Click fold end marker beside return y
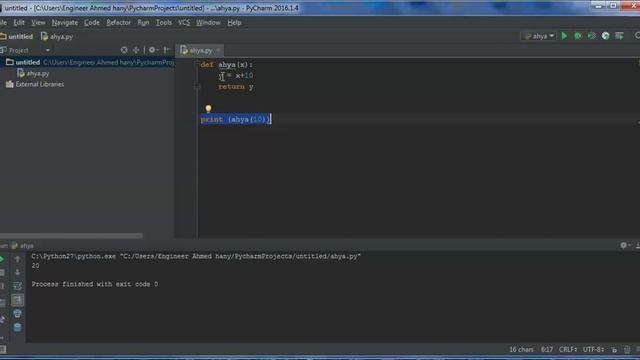Viewport: 640px width, 360px height. coord(197,87)
